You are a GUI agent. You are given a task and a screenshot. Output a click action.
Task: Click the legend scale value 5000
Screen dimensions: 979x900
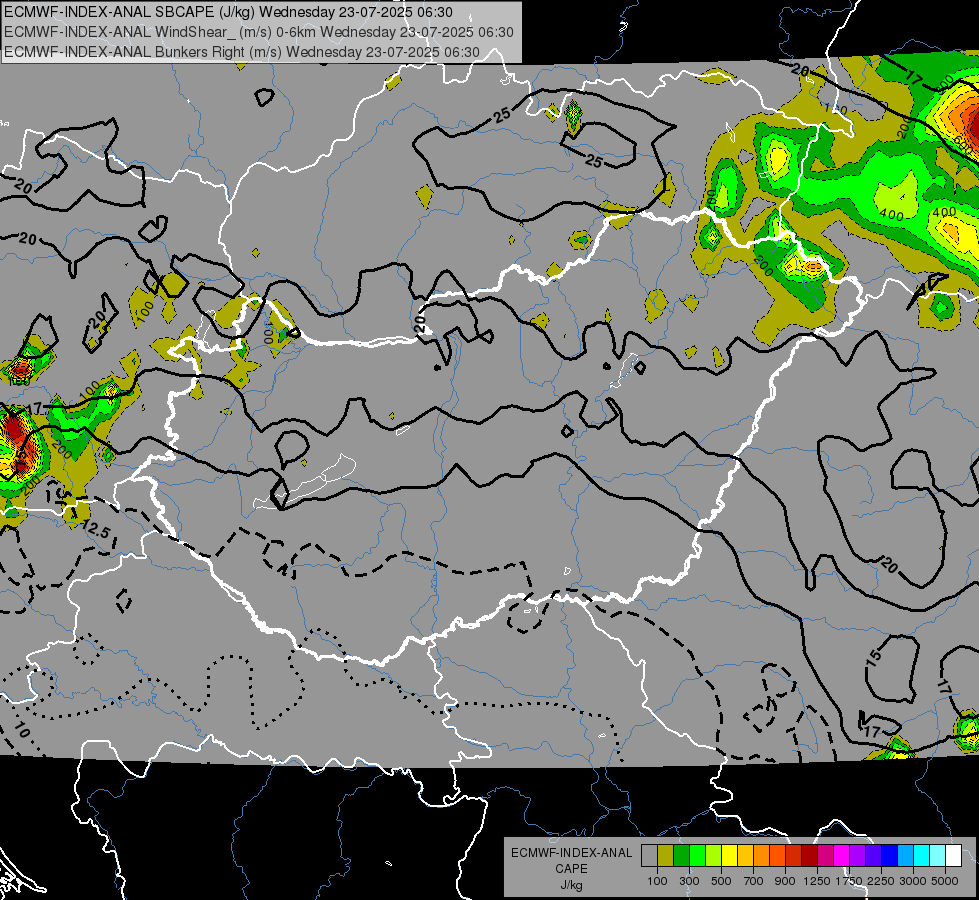click(945, 881)
